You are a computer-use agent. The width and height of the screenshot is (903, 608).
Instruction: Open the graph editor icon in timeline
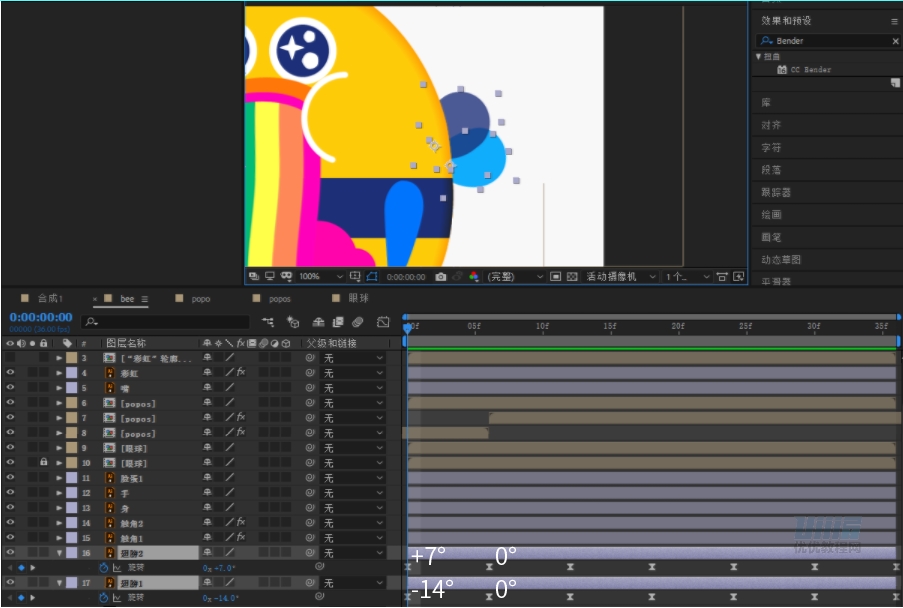(384, 322)
